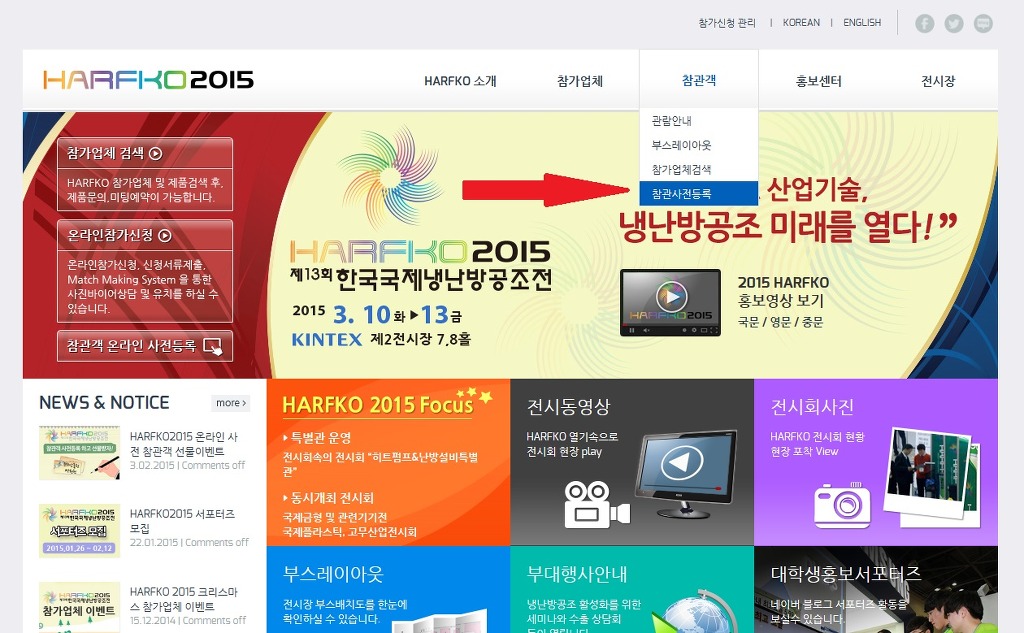Viewport: 1024px width, 633px height.
Task: Open the 참가업체 이벤트 news thumbnail
Action: [79, 608]
